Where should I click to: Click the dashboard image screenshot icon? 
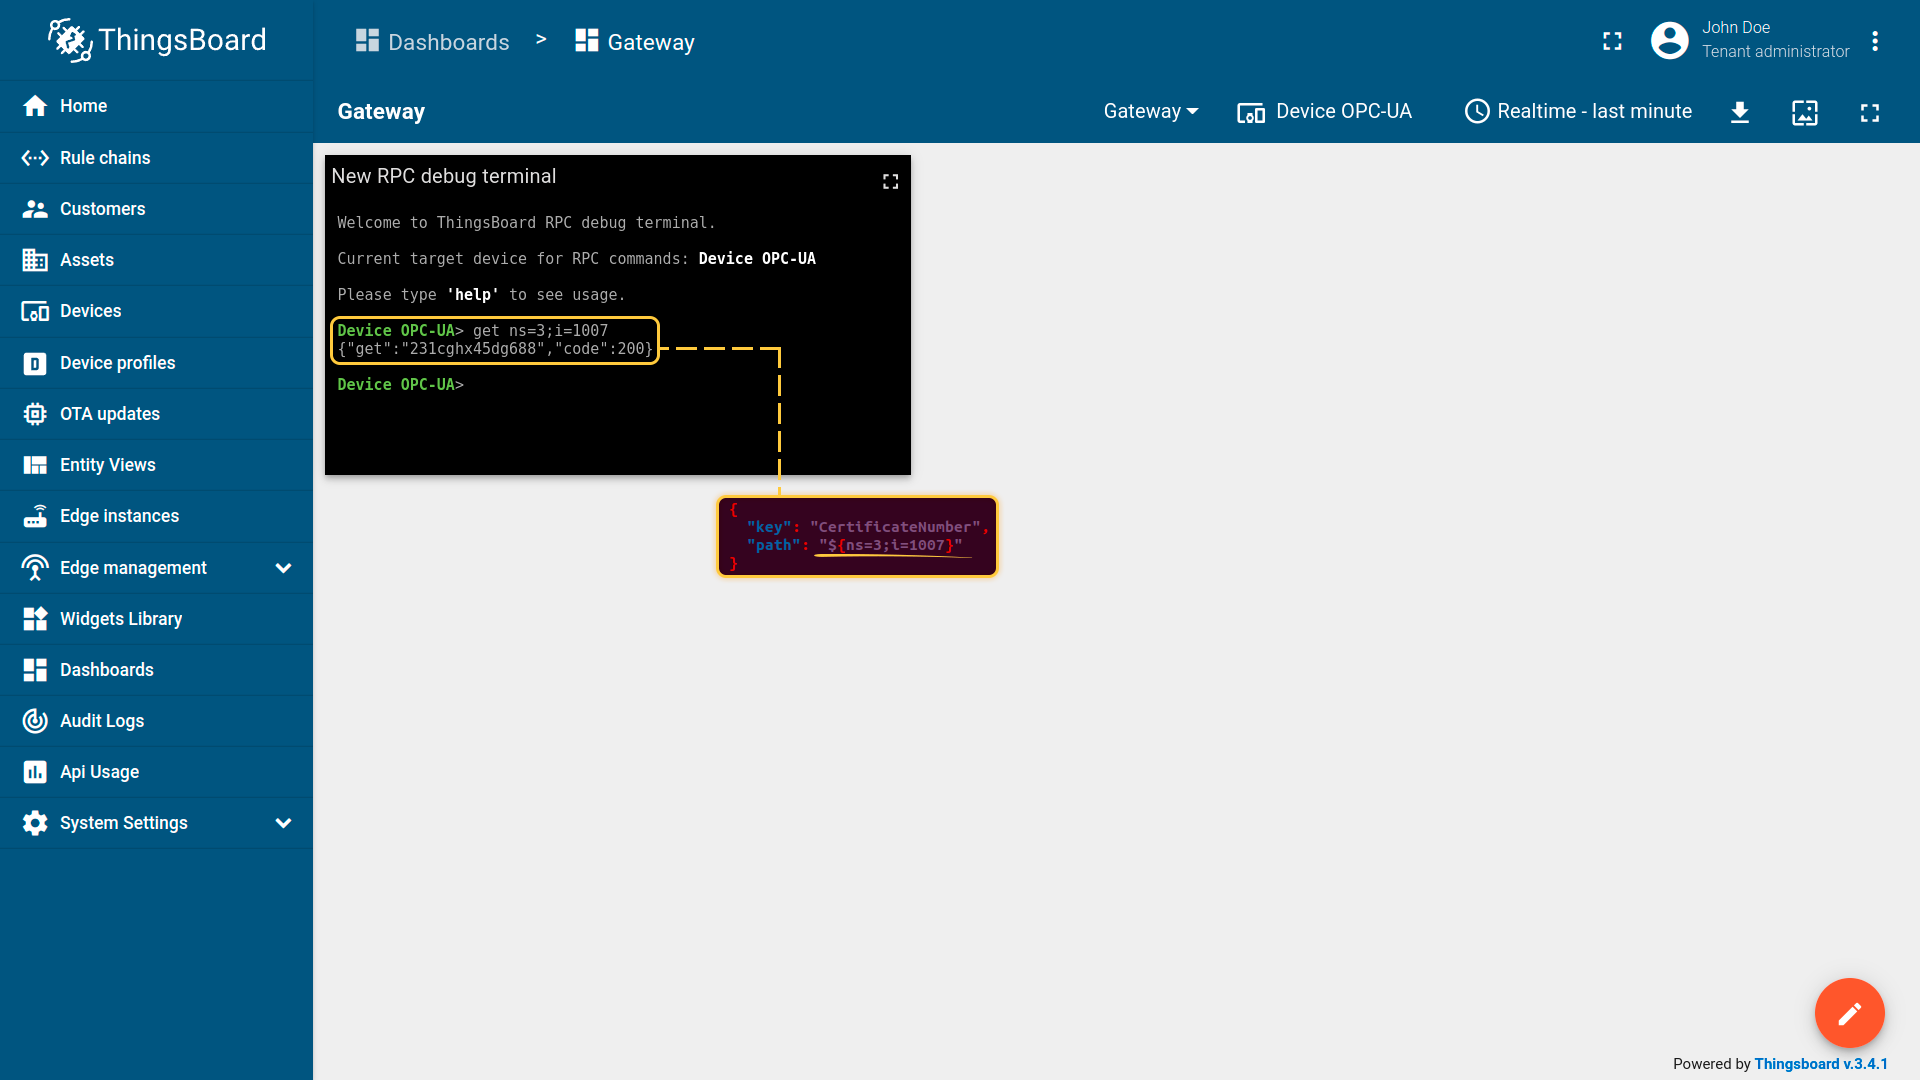(x=1804, y=112)
